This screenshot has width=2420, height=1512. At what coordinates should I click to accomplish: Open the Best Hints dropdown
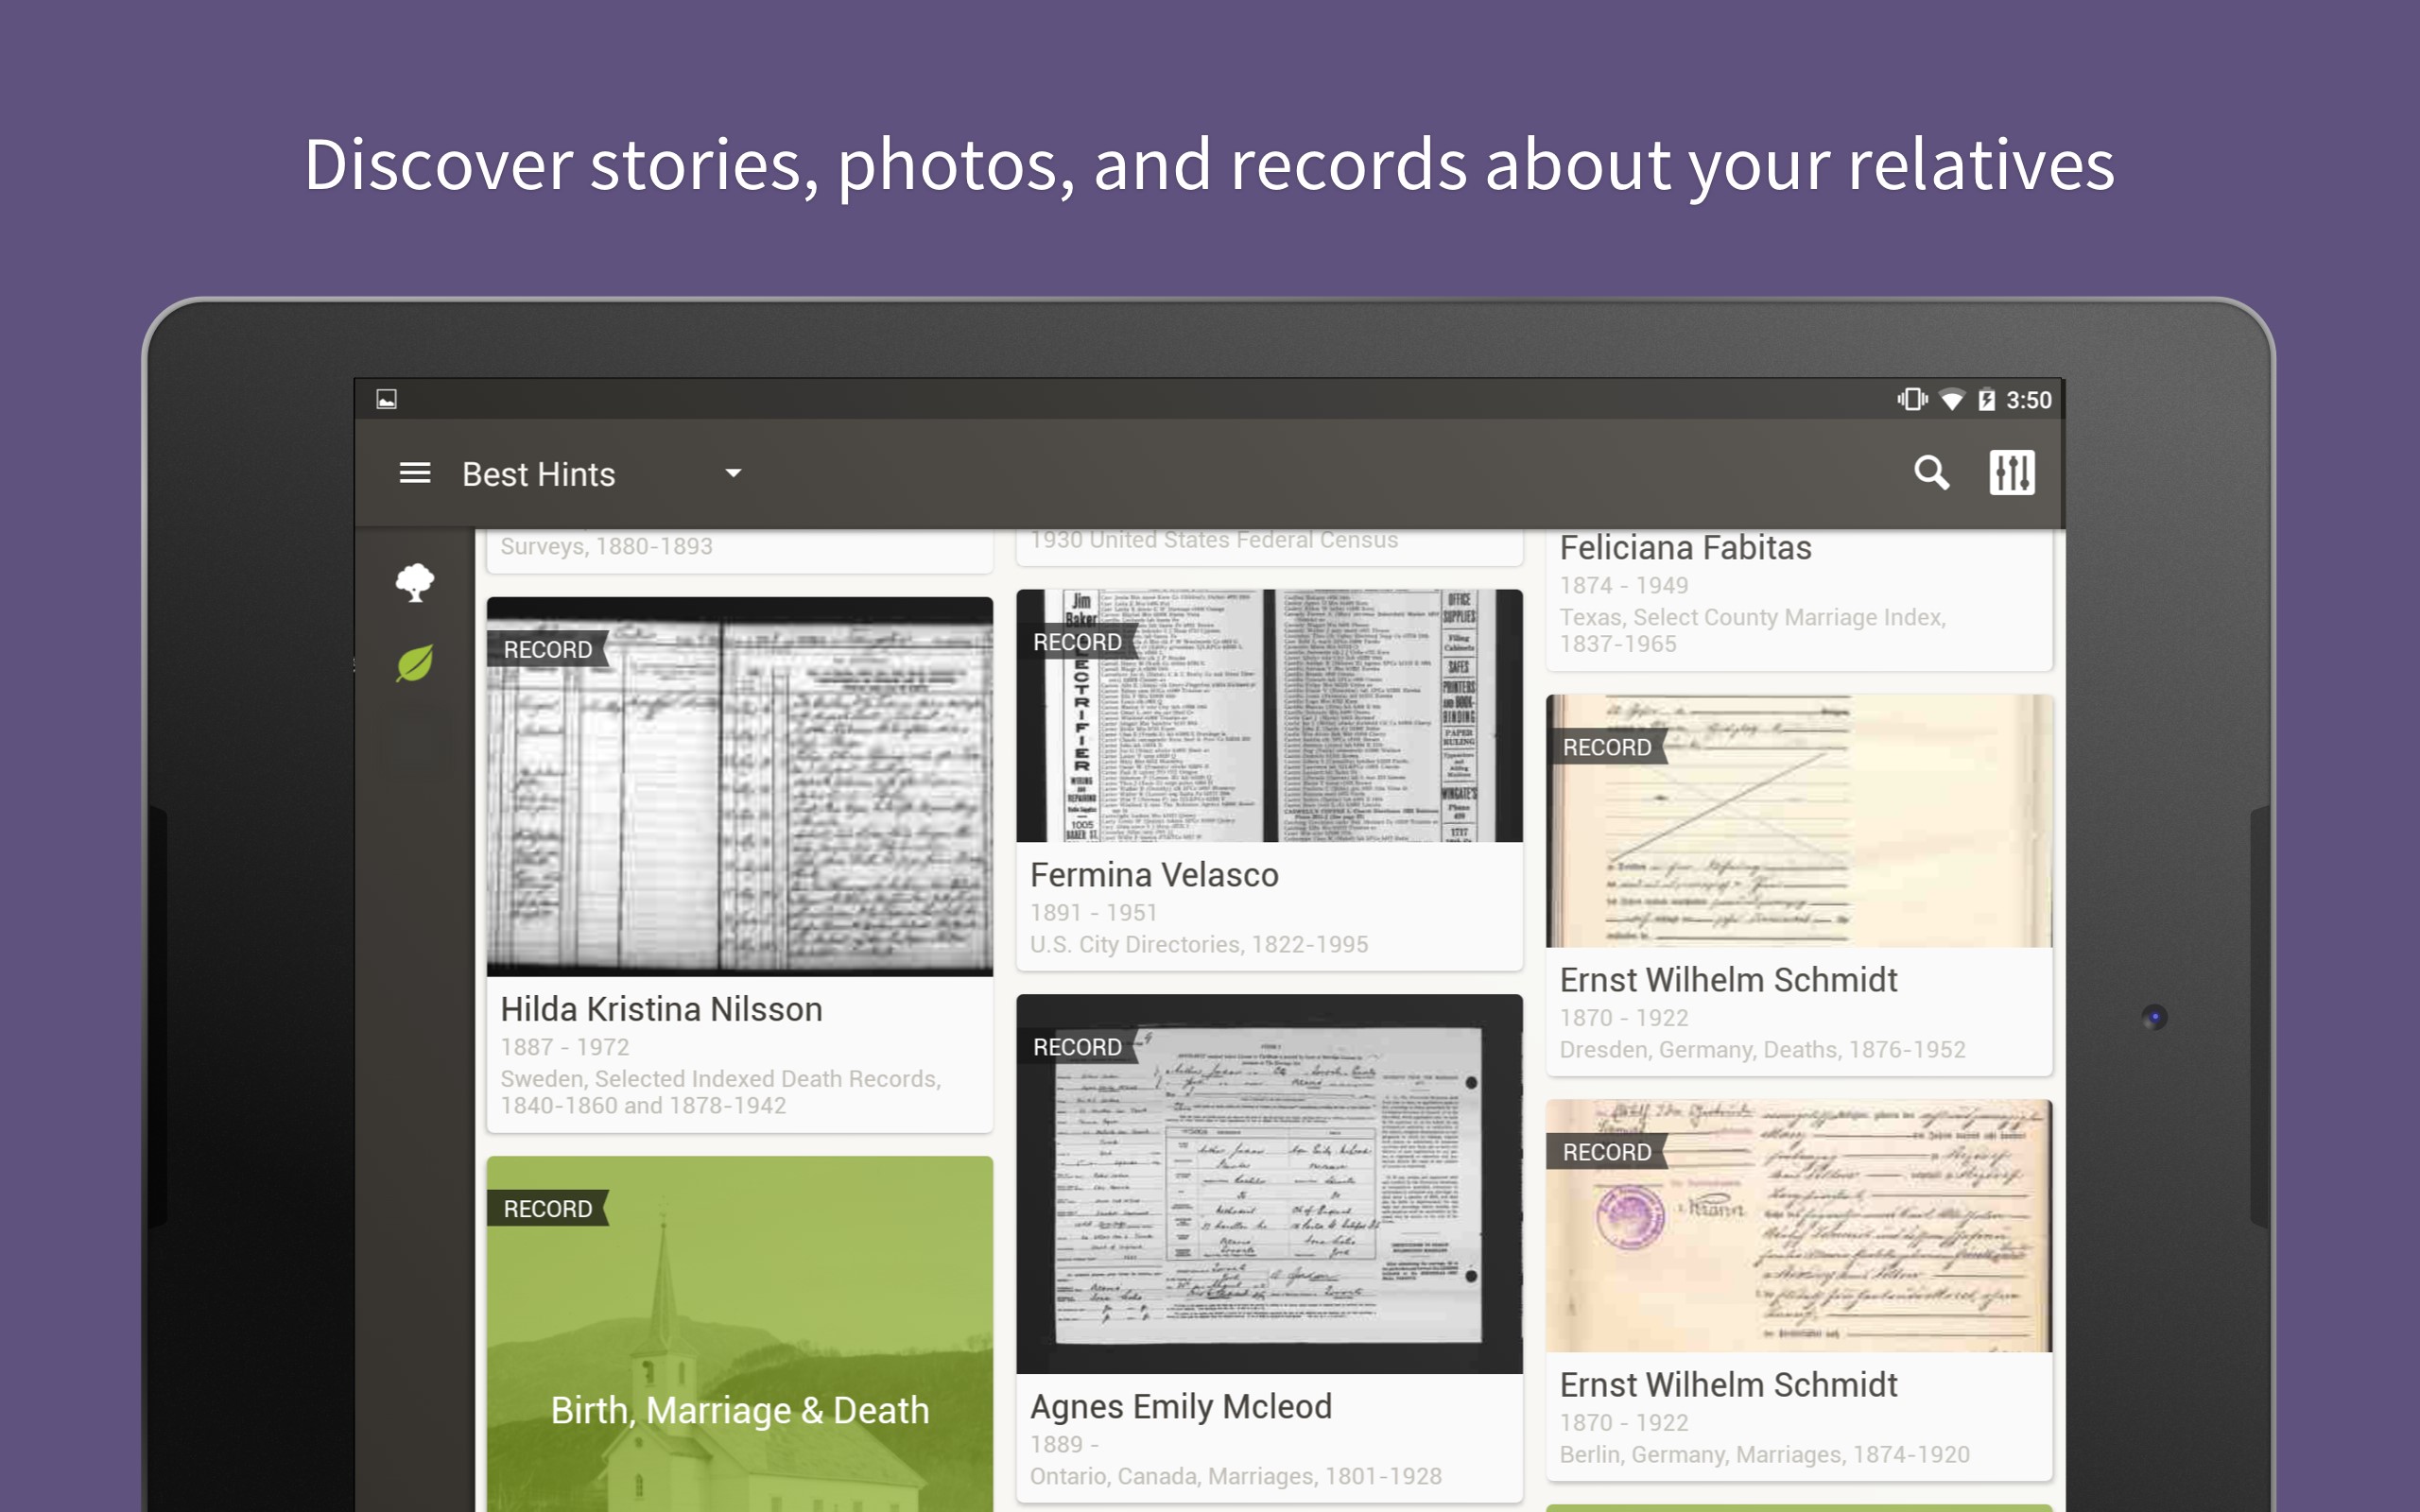tap(540, 473)
